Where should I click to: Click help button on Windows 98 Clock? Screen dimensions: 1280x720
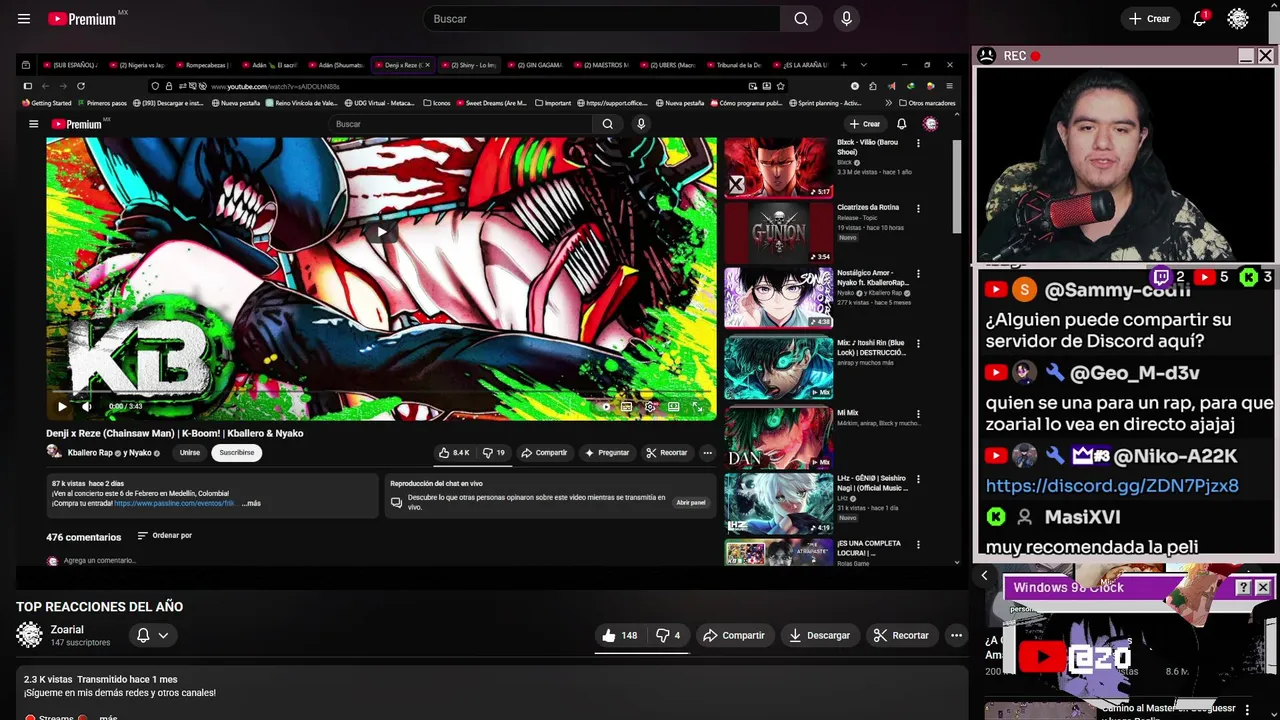(1243, 587)
